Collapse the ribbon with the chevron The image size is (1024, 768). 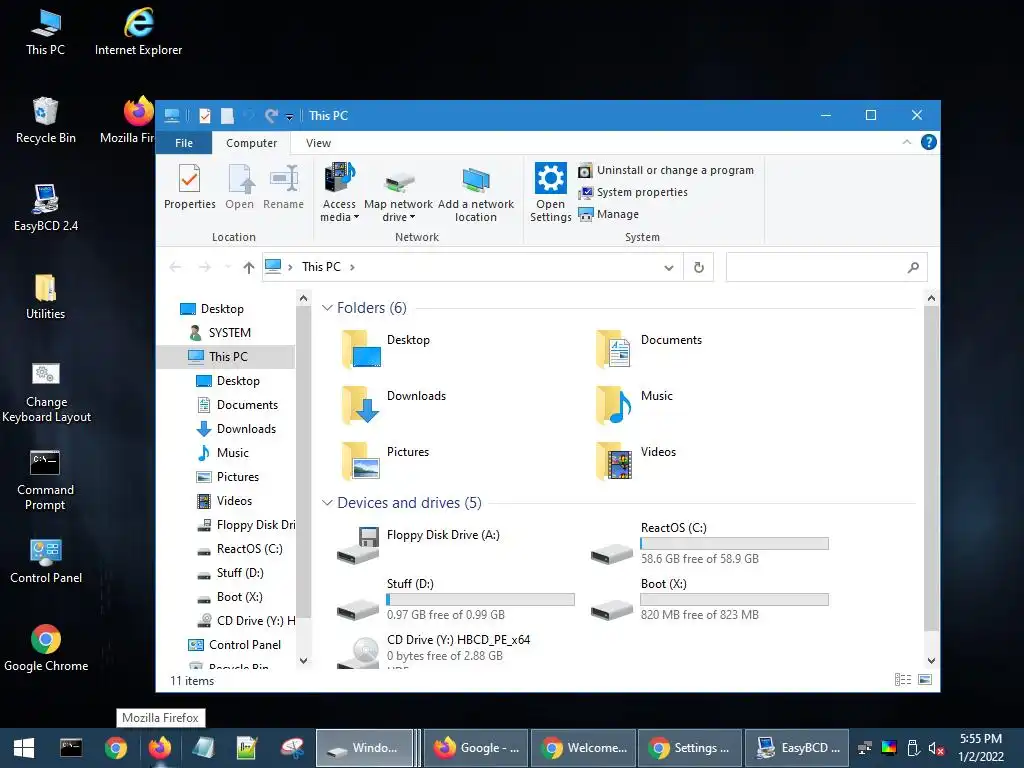pyautogui.click(x=906, y=142)
